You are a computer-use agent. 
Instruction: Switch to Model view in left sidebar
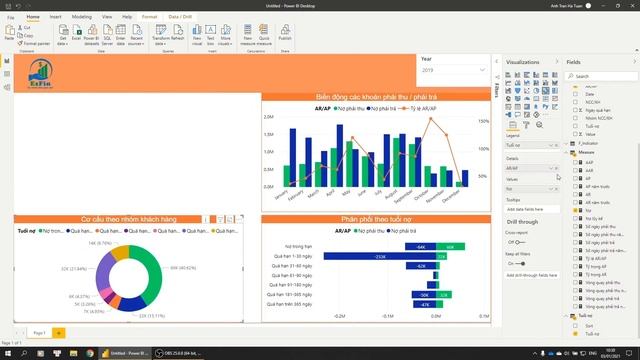(x=7, y=87)
